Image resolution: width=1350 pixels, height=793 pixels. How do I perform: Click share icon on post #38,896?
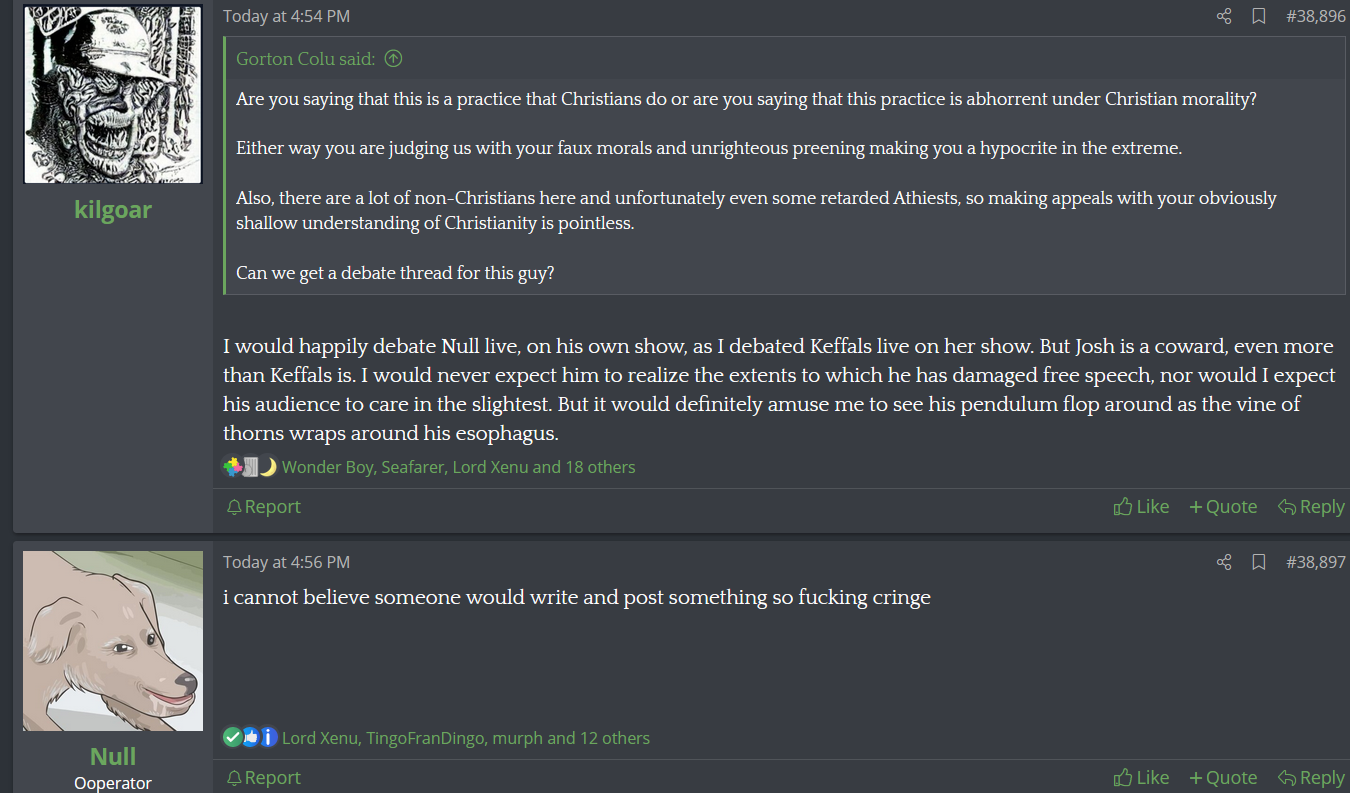pos(1224,16)
